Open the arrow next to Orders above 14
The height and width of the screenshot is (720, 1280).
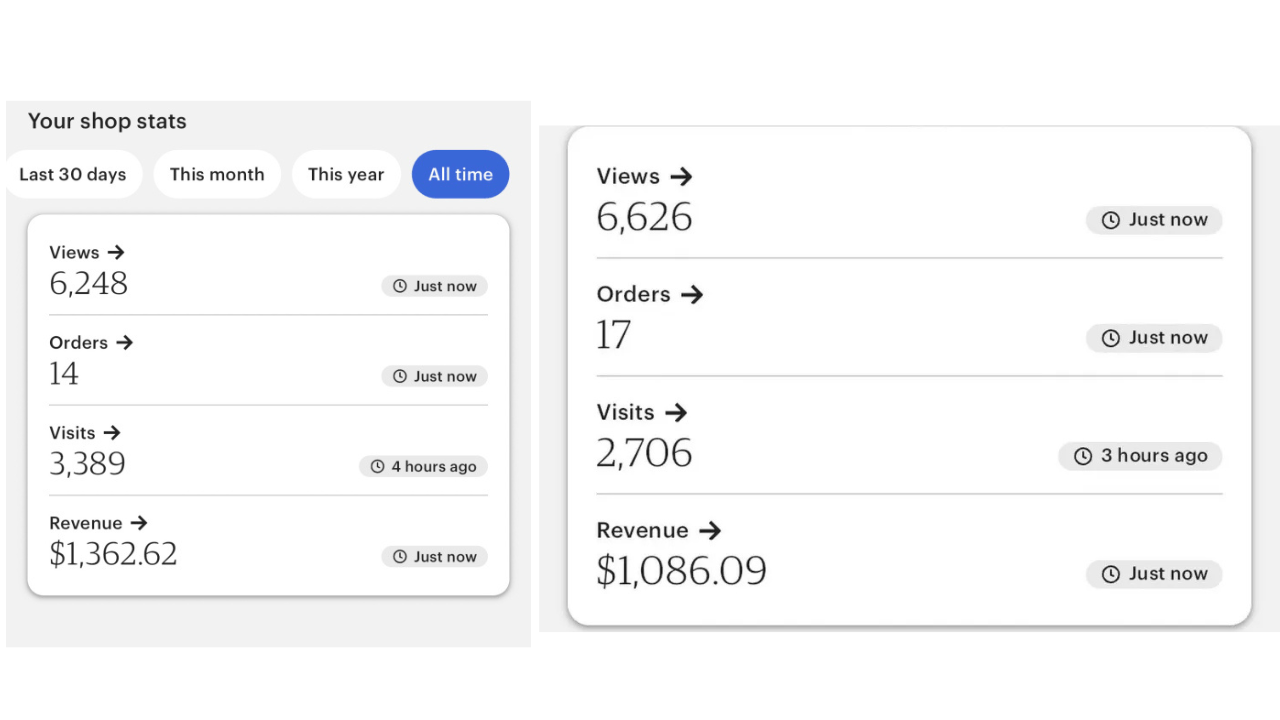pos(124,343)
